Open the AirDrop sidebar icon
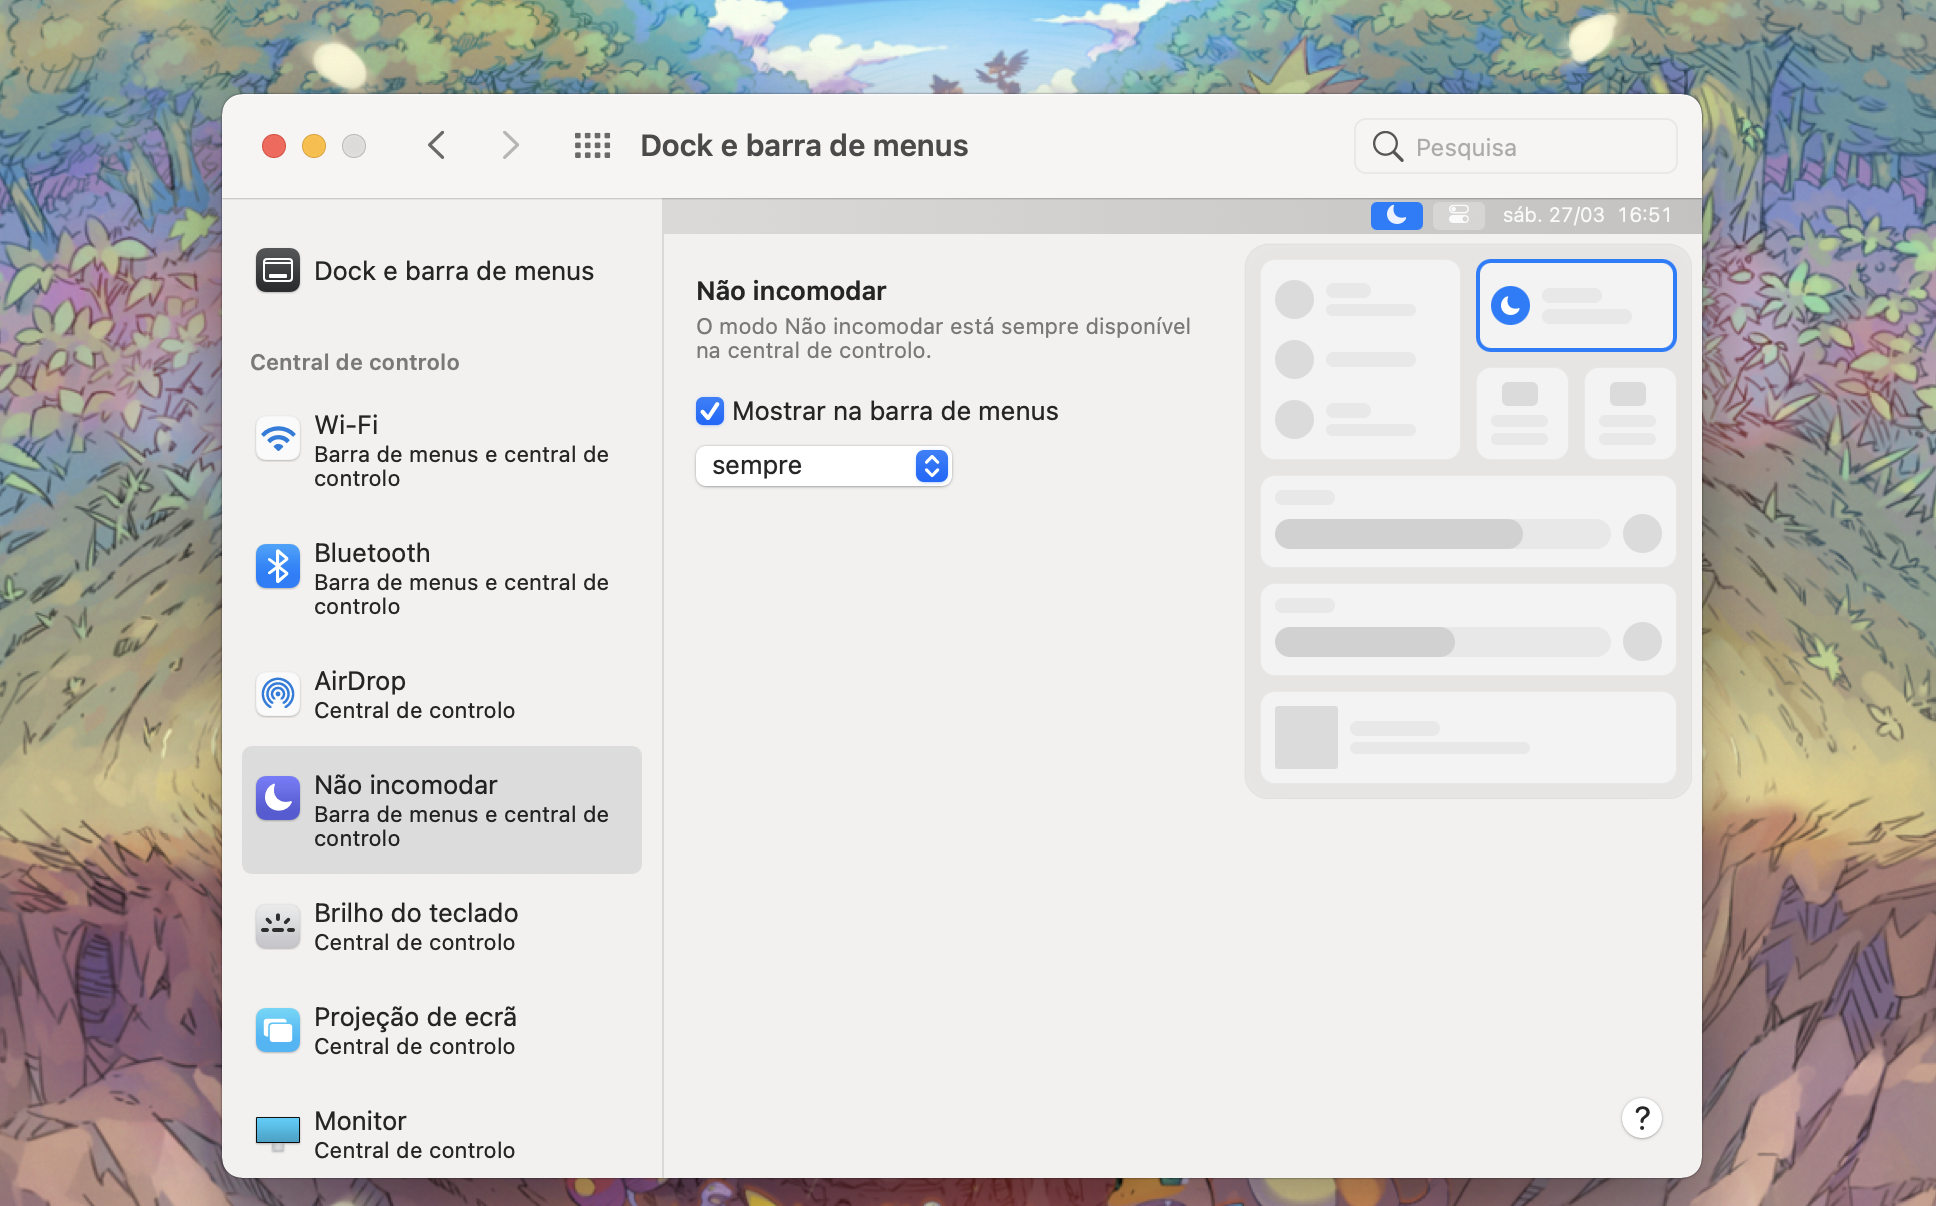 (278, 694)
